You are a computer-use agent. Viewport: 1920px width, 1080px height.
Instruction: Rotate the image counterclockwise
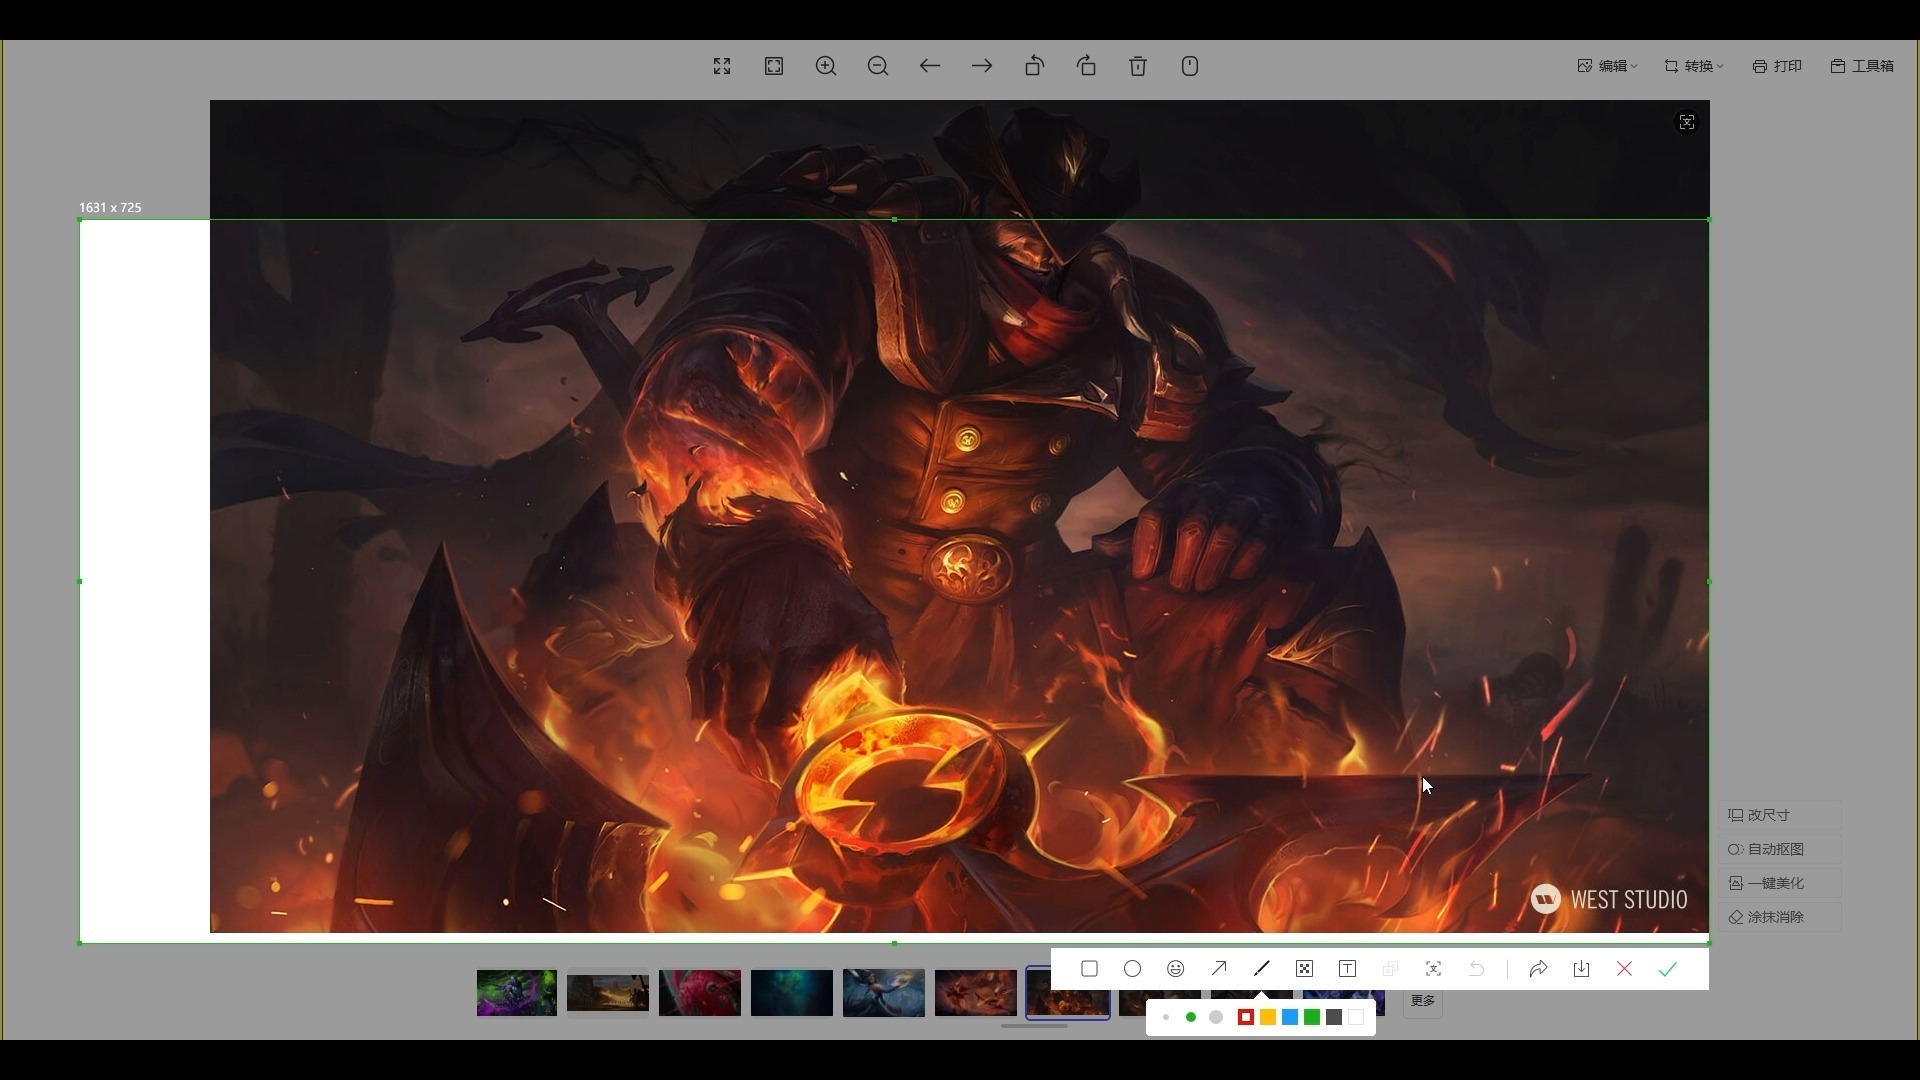pyautogui.click(x=1034, y=66)
